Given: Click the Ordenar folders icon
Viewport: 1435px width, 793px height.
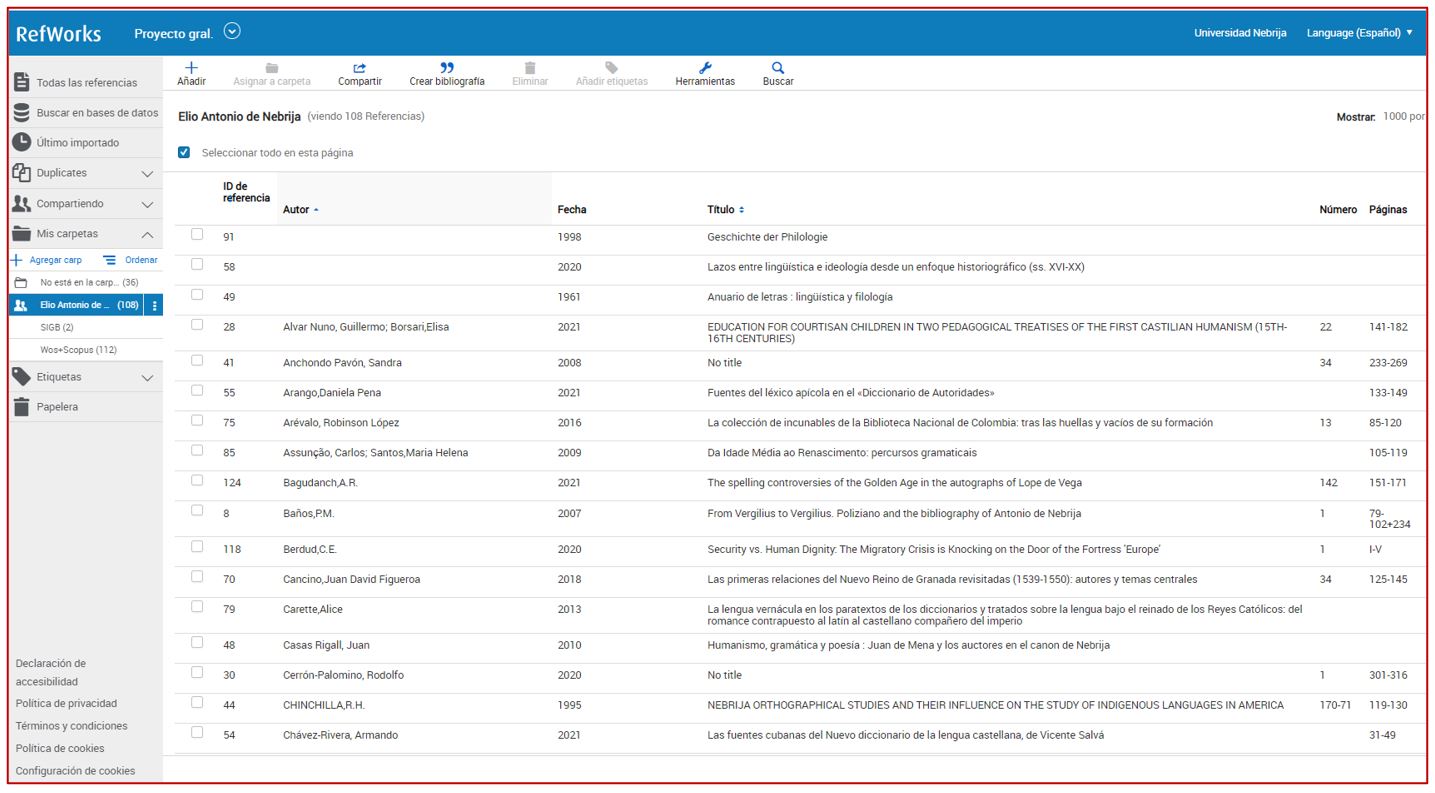Looking at the screenshot, I should click(x=110, y=260).
